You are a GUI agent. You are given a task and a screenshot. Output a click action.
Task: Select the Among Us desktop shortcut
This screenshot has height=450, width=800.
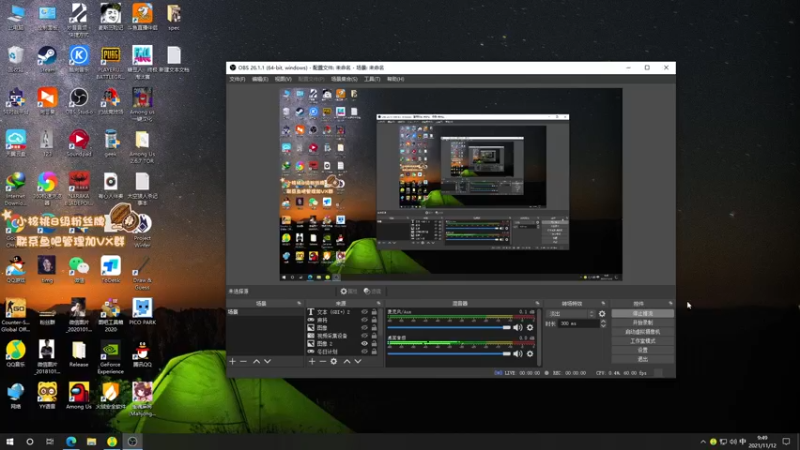pos(79,396)
